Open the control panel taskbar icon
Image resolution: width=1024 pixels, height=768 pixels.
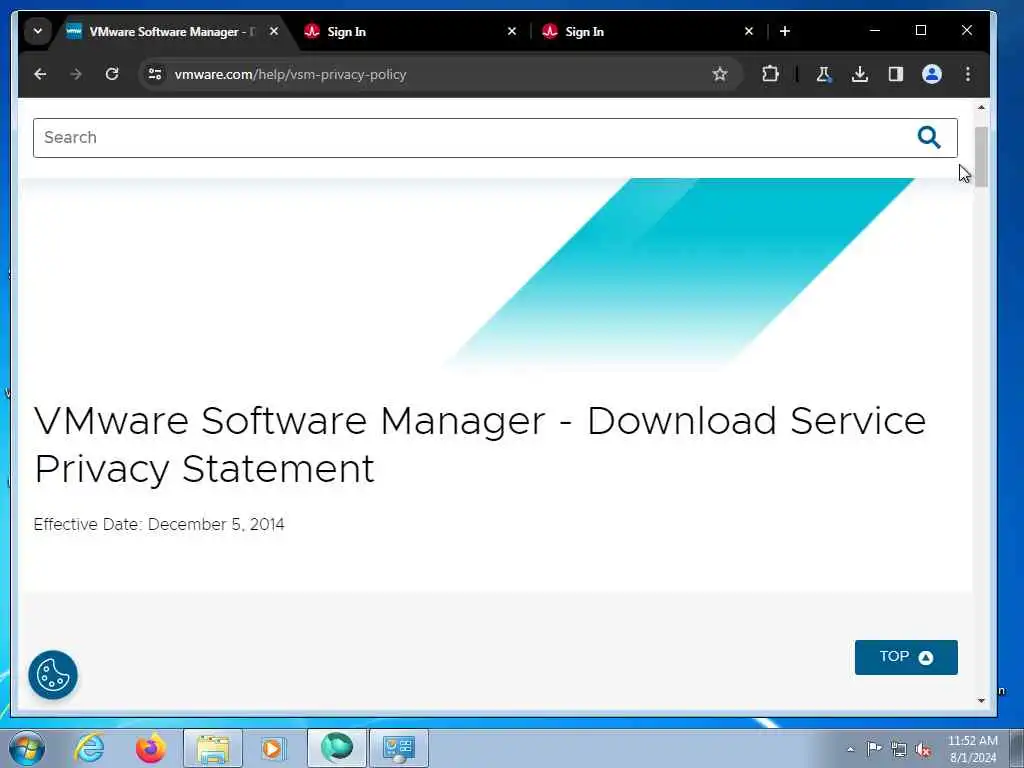click(x=399, y=748)
